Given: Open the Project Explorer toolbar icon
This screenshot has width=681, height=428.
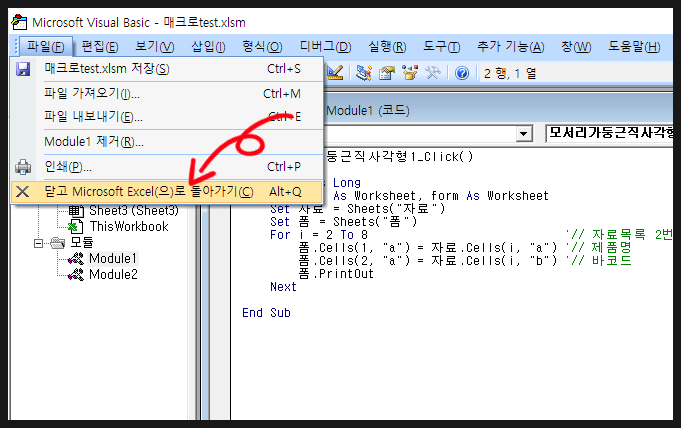Looking at the screenshot, I should pyautogui.click(x=364, y=73).
